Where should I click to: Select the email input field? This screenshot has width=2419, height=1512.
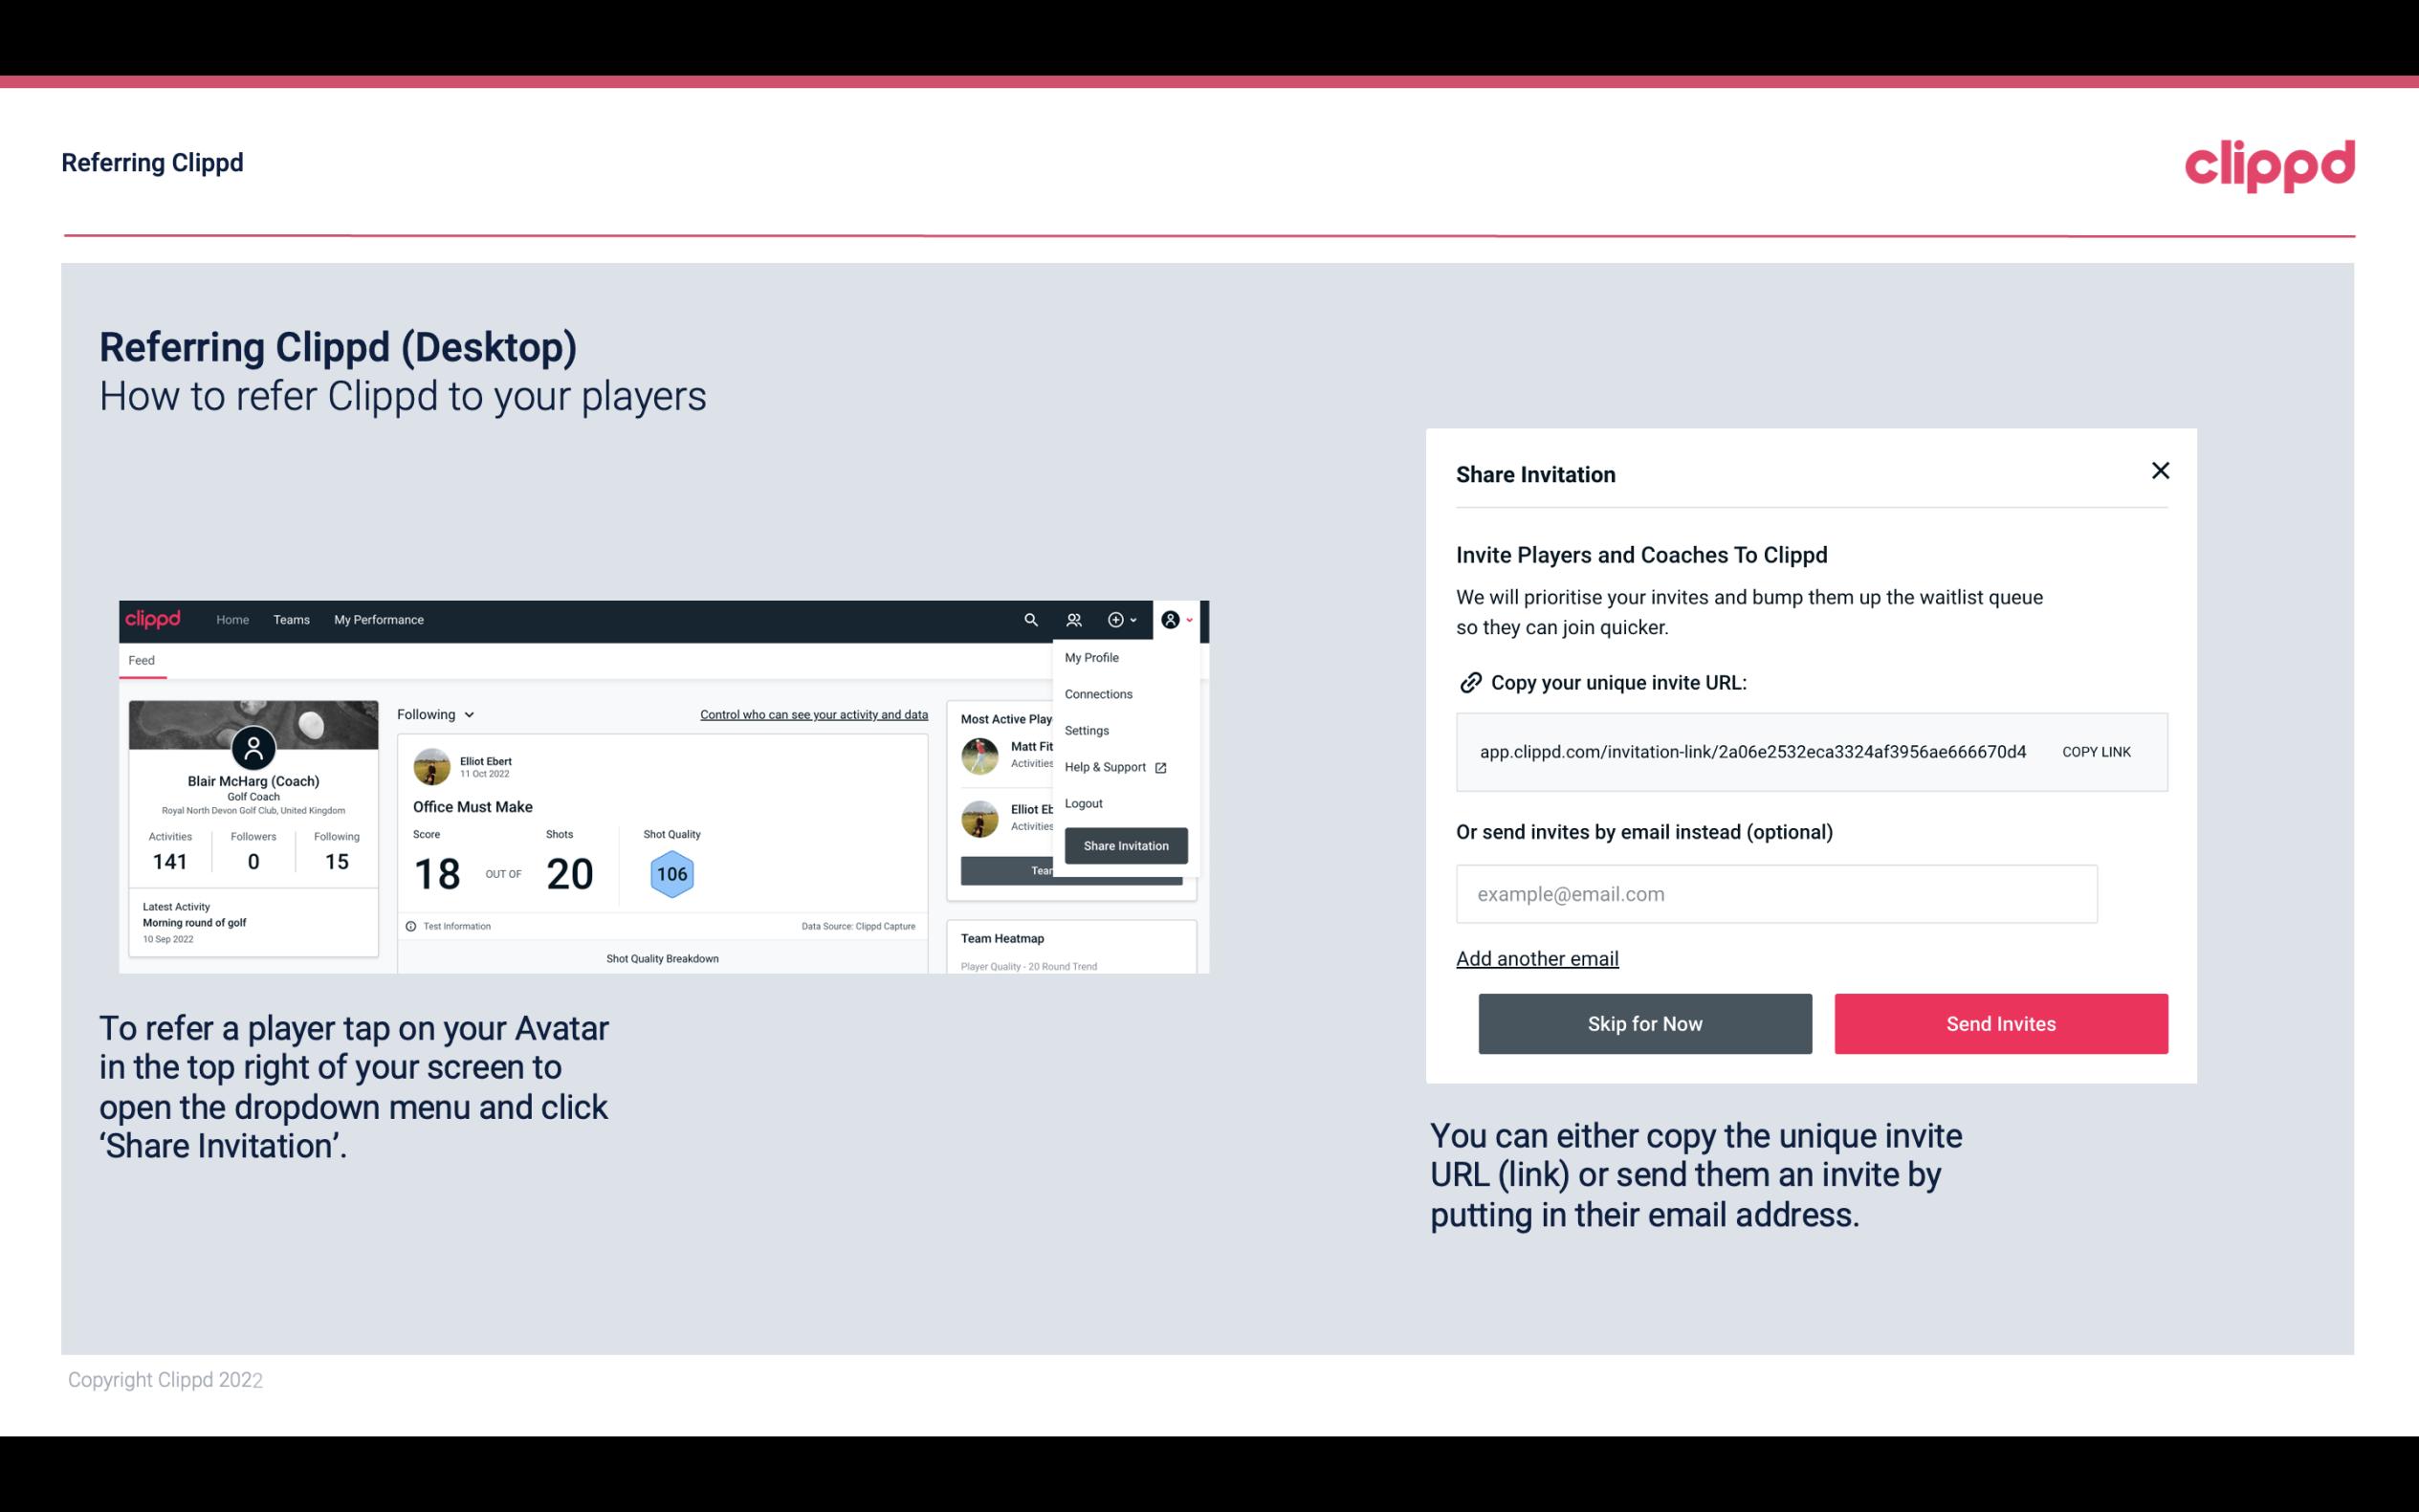coord(1776,893)
